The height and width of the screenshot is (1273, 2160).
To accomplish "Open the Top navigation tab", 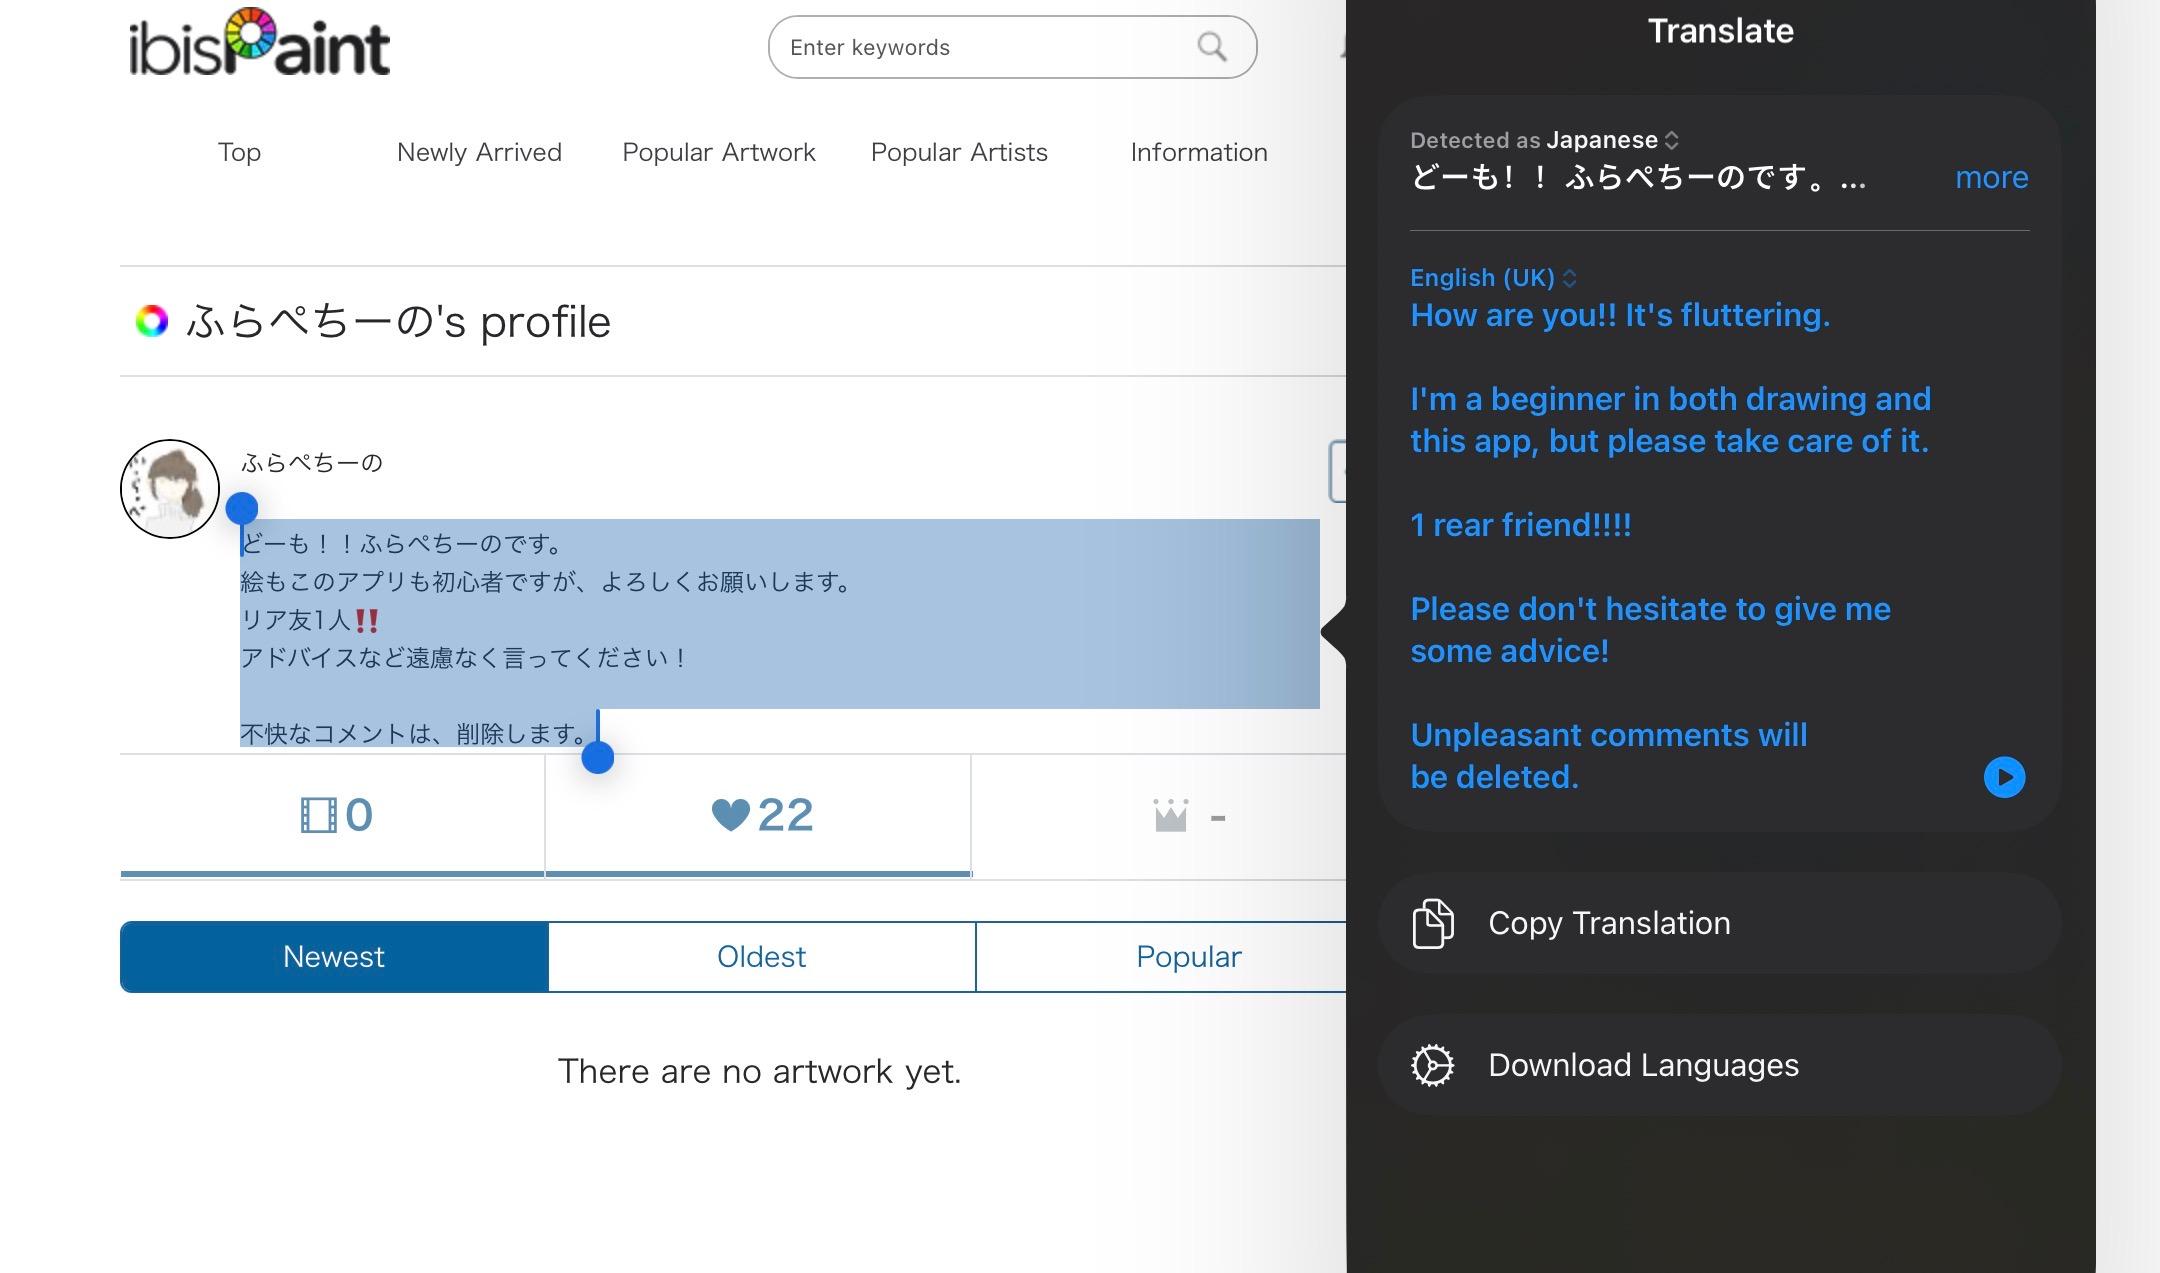I will pos(239,152).
